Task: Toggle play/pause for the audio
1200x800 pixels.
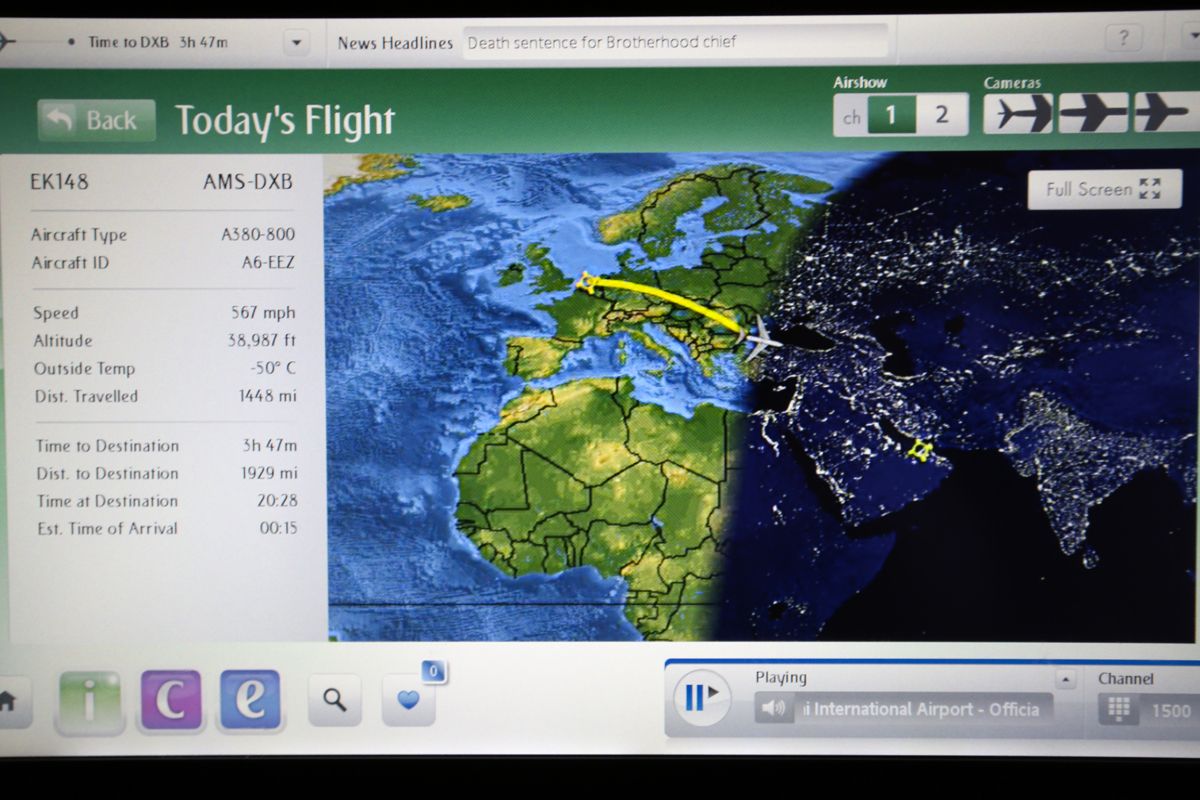Action: [702, 697]
